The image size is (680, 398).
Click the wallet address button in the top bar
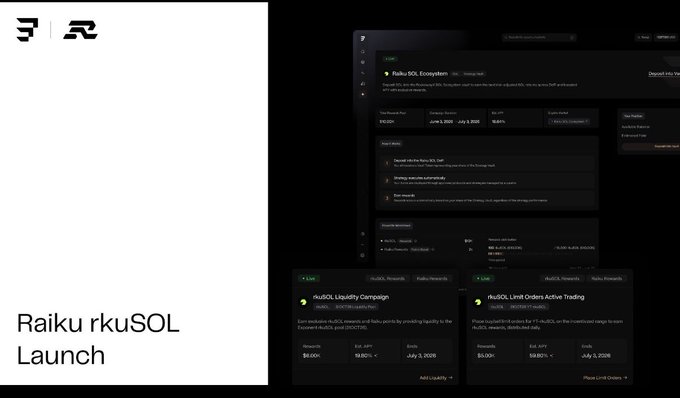pyautogui.click(x=666, y=37)
